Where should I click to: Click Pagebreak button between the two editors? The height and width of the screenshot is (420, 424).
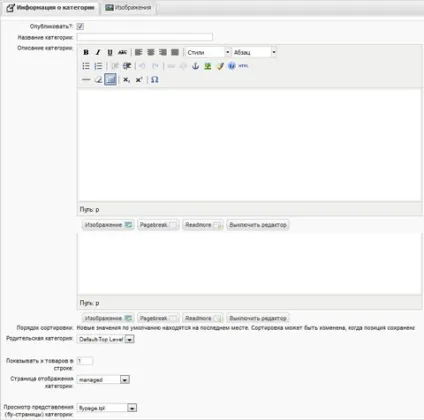158,225
